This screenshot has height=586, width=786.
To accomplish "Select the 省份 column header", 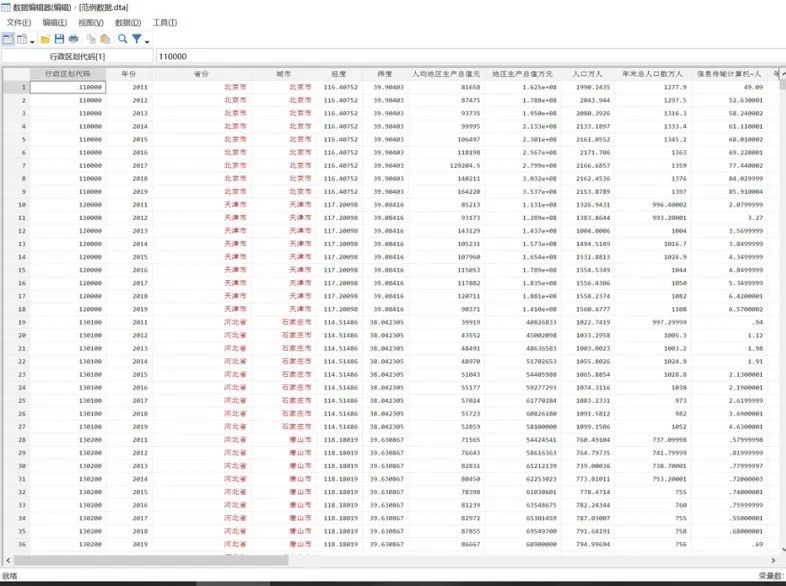I will click(x=201, y=74).
